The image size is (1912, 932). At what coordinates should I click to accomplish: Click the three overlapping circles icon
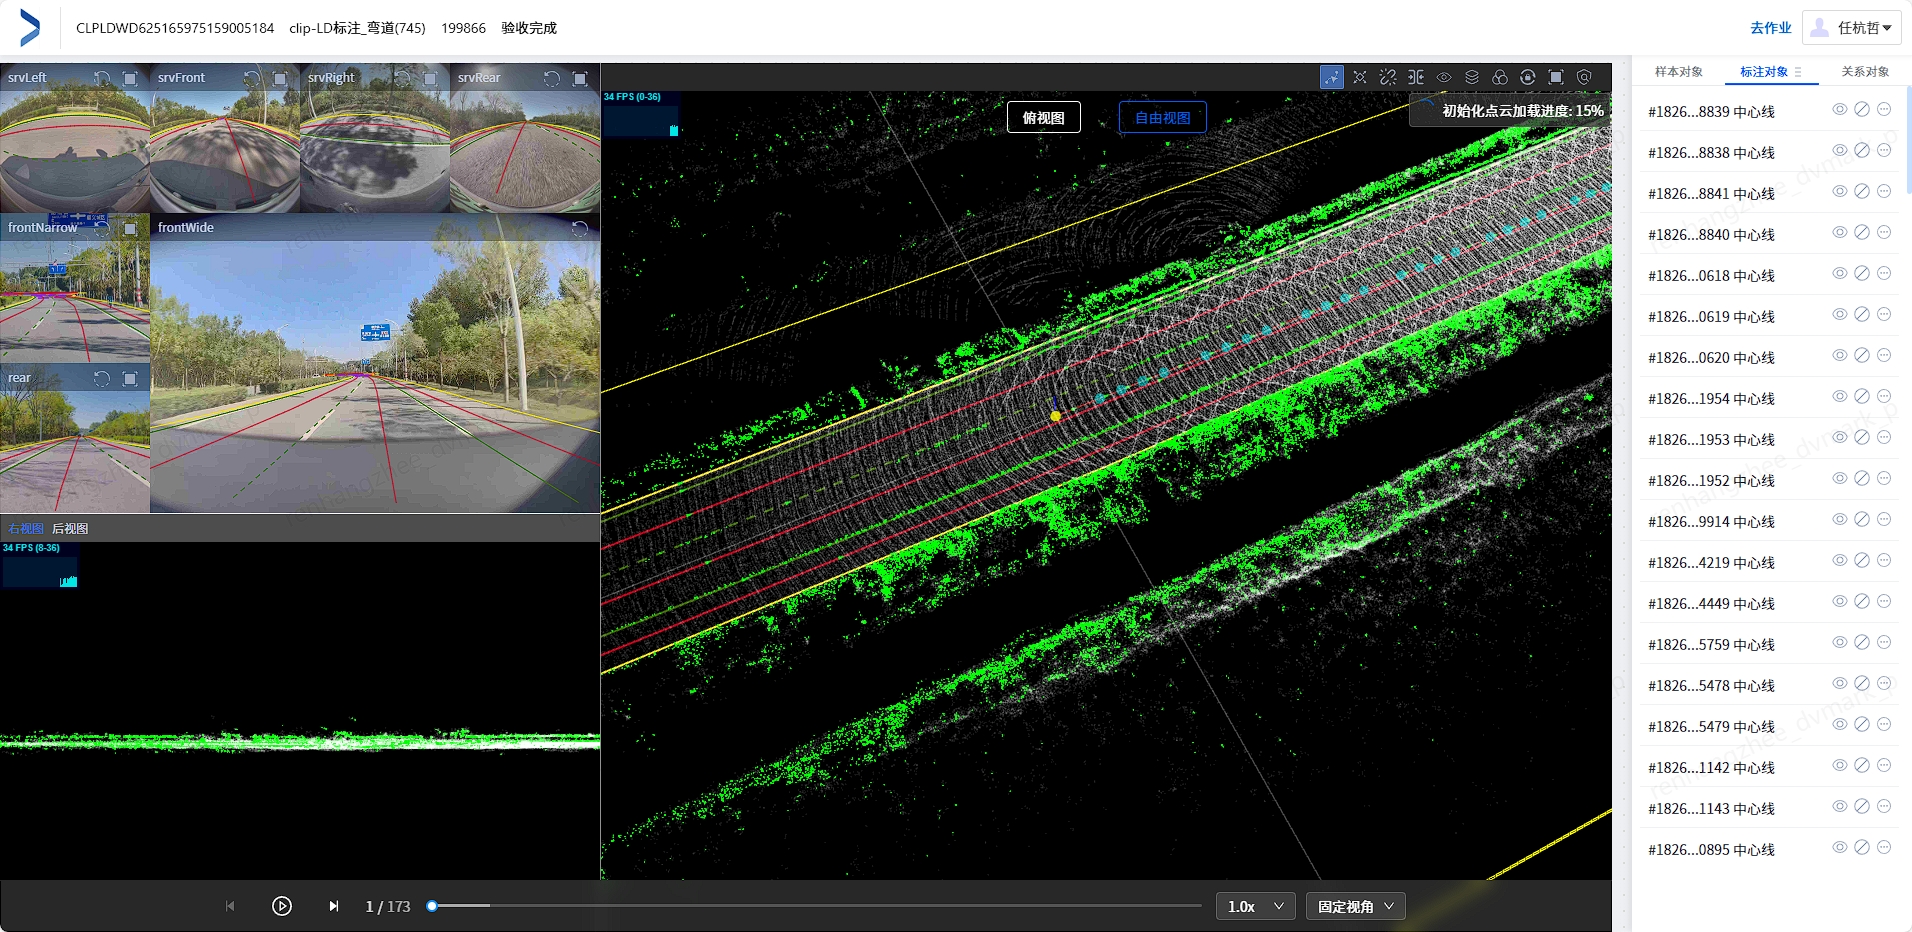(1500, 77)
